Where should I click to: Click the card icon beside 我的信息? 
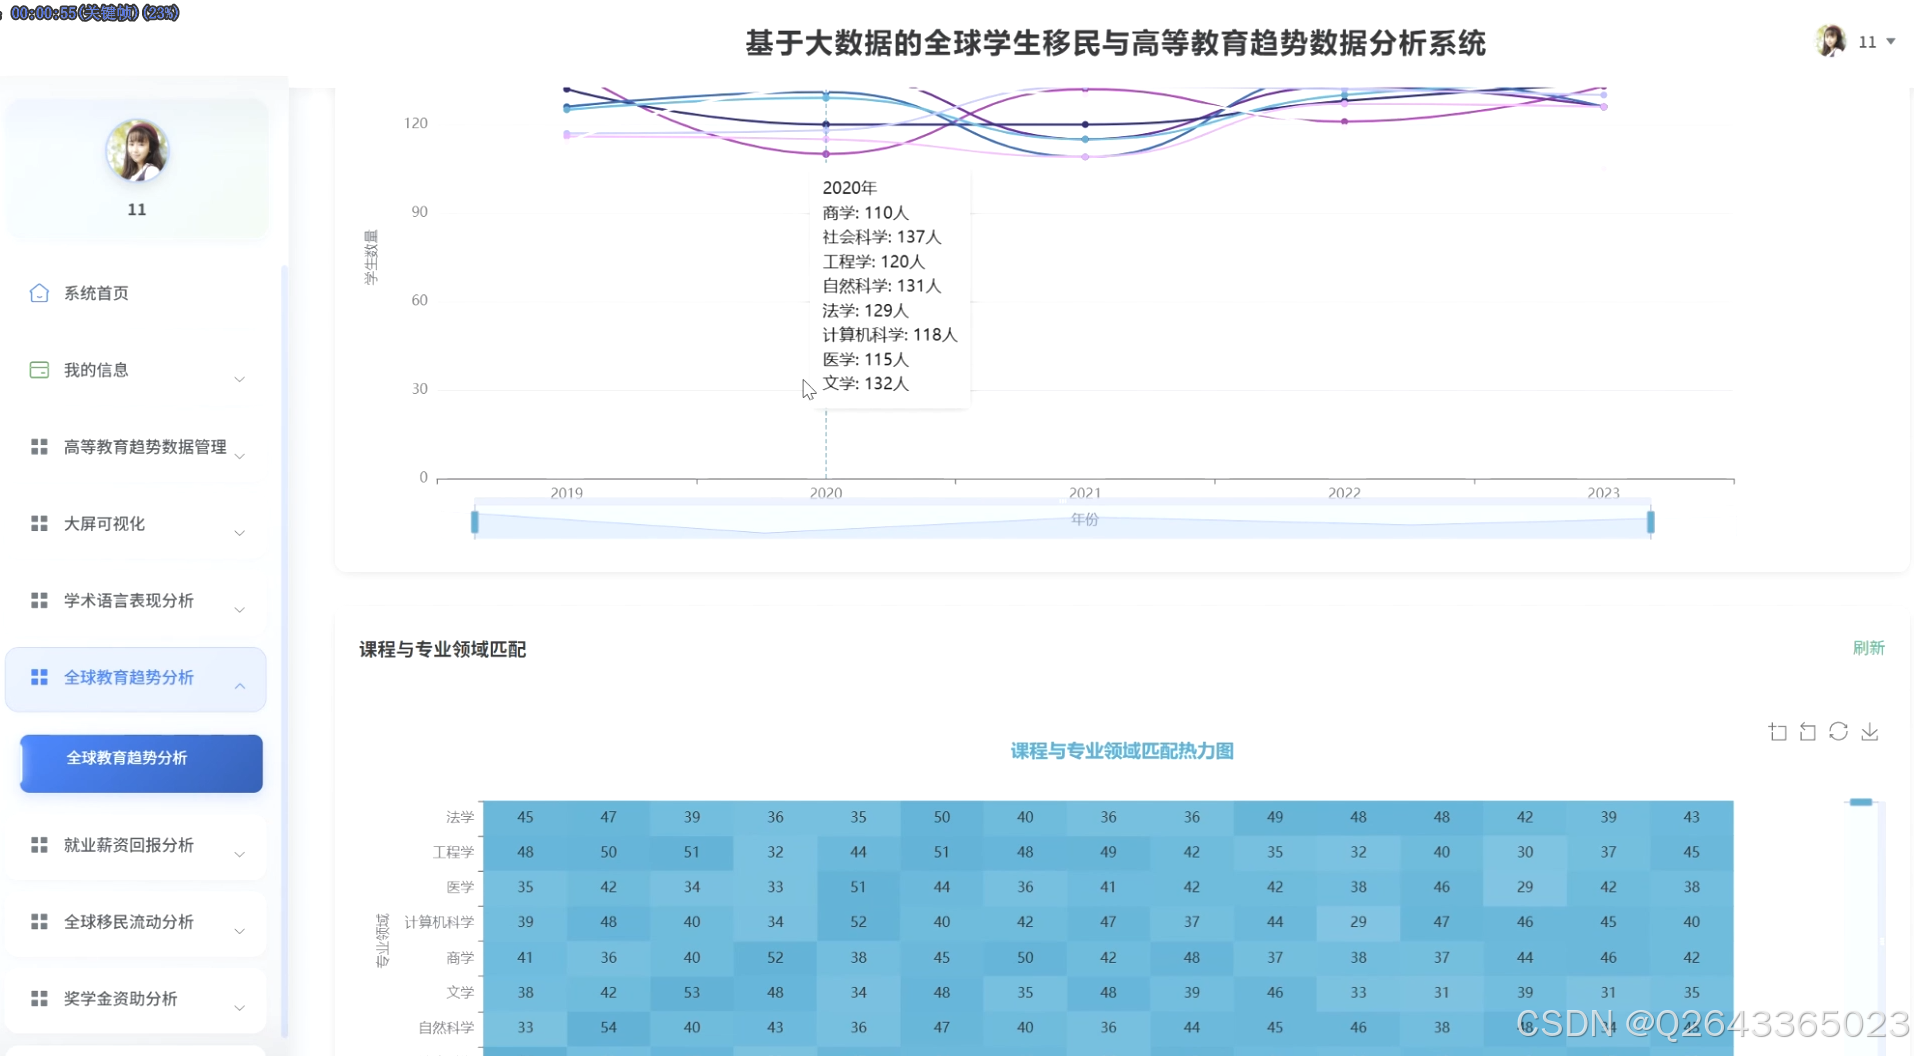pyautogui.click(x=39, y=370)
